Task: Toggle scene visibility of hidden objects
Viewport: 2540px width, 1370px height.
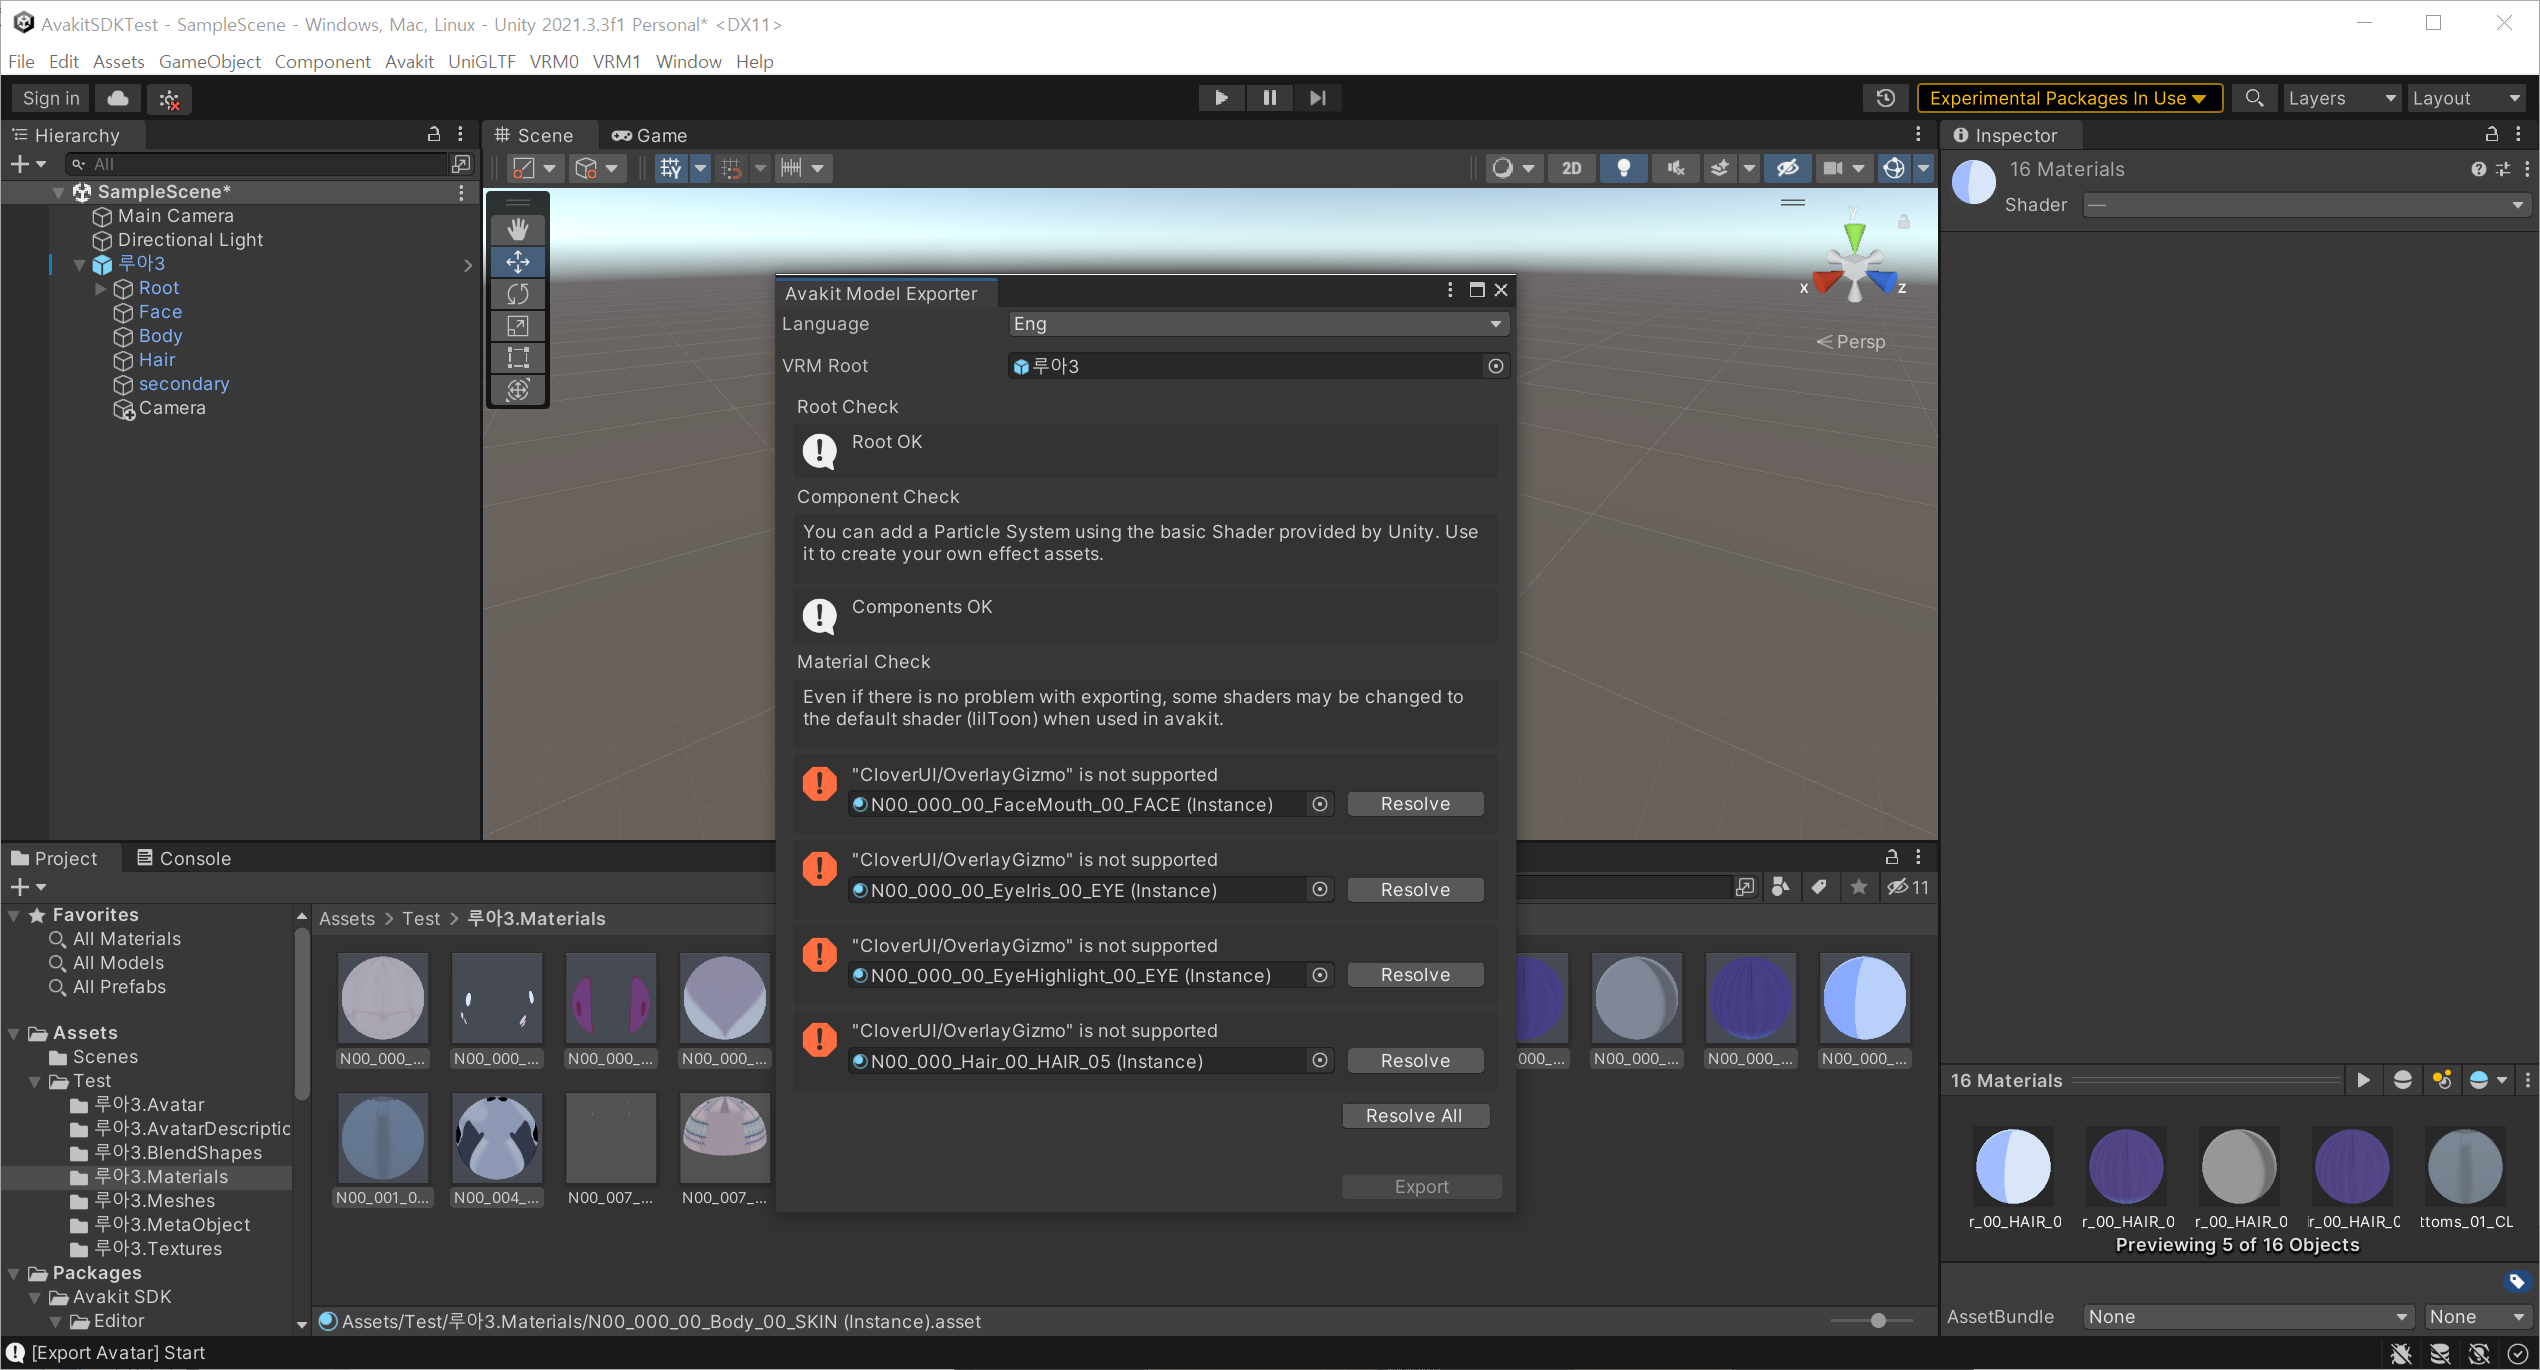Action: pyautogui.click(x=1788, y=168)
